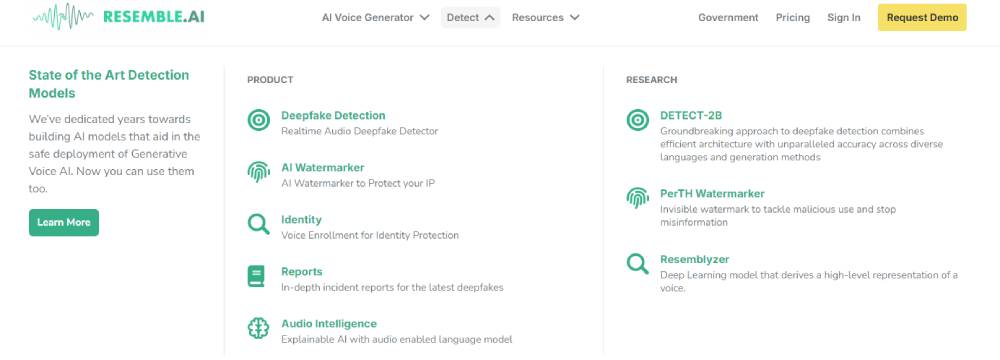Click 'Invisible watermark to tackle malicious use' text
This screenshot has width=1000, height=360.
[778, 216]
